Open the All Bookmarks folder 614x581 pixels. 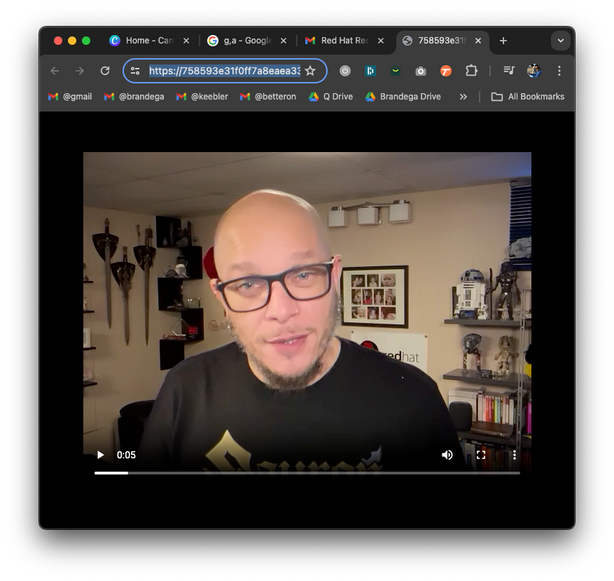527,97
